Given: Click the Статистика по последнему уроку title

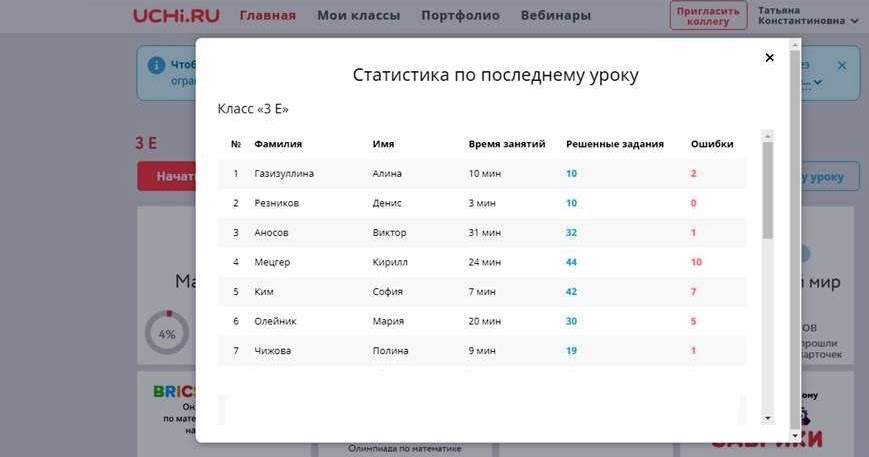Looking at the screenshot, I should point(495,75).
